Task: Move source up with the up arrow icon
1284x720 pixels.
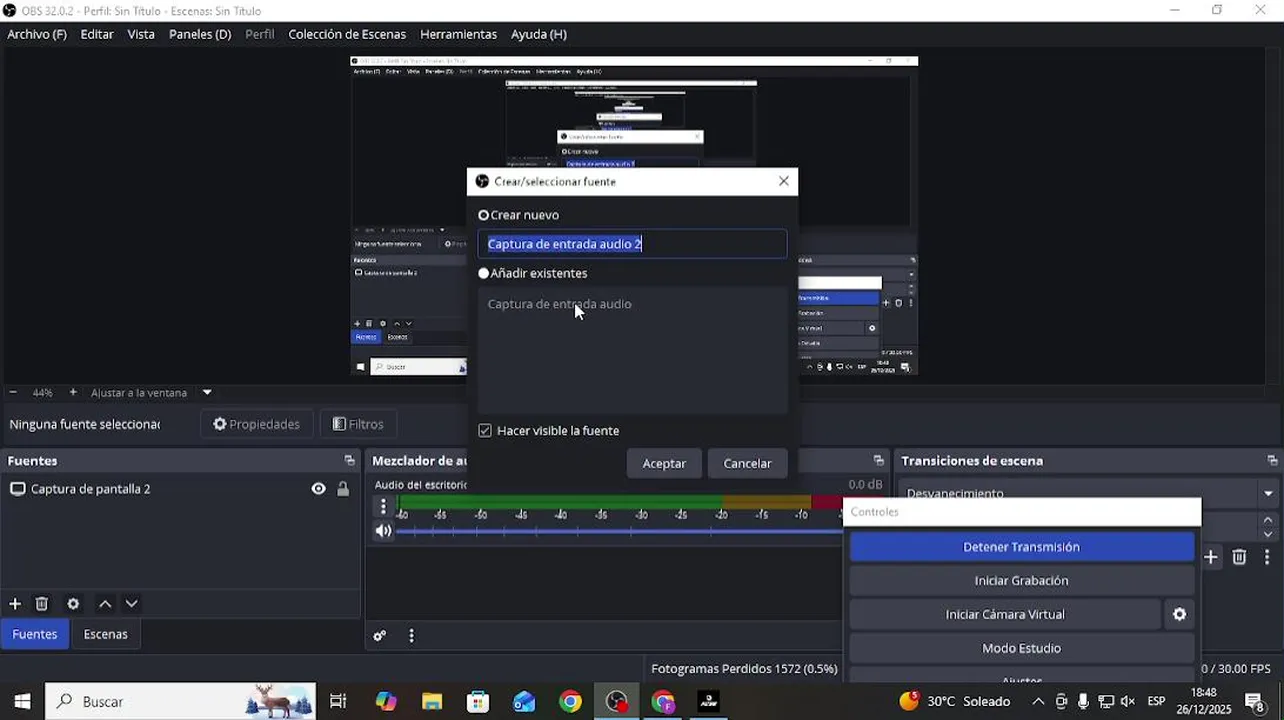Action: [x=105, y=604]
